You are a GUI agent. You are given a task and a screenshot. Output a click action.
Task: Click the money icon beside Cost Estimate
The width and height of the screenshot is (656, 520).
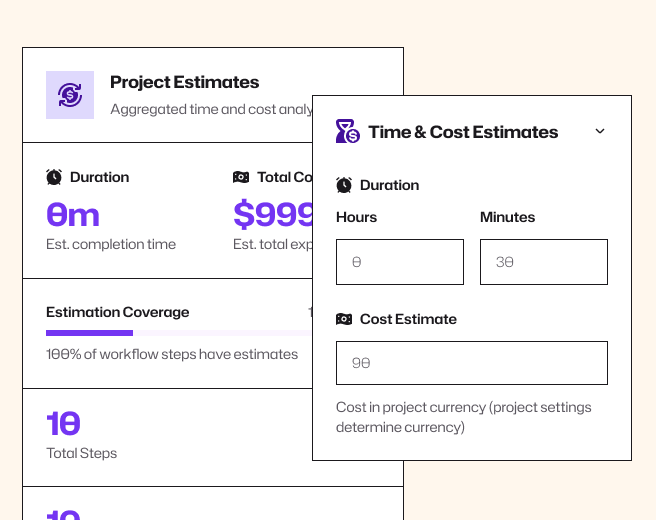coord(344,319)
